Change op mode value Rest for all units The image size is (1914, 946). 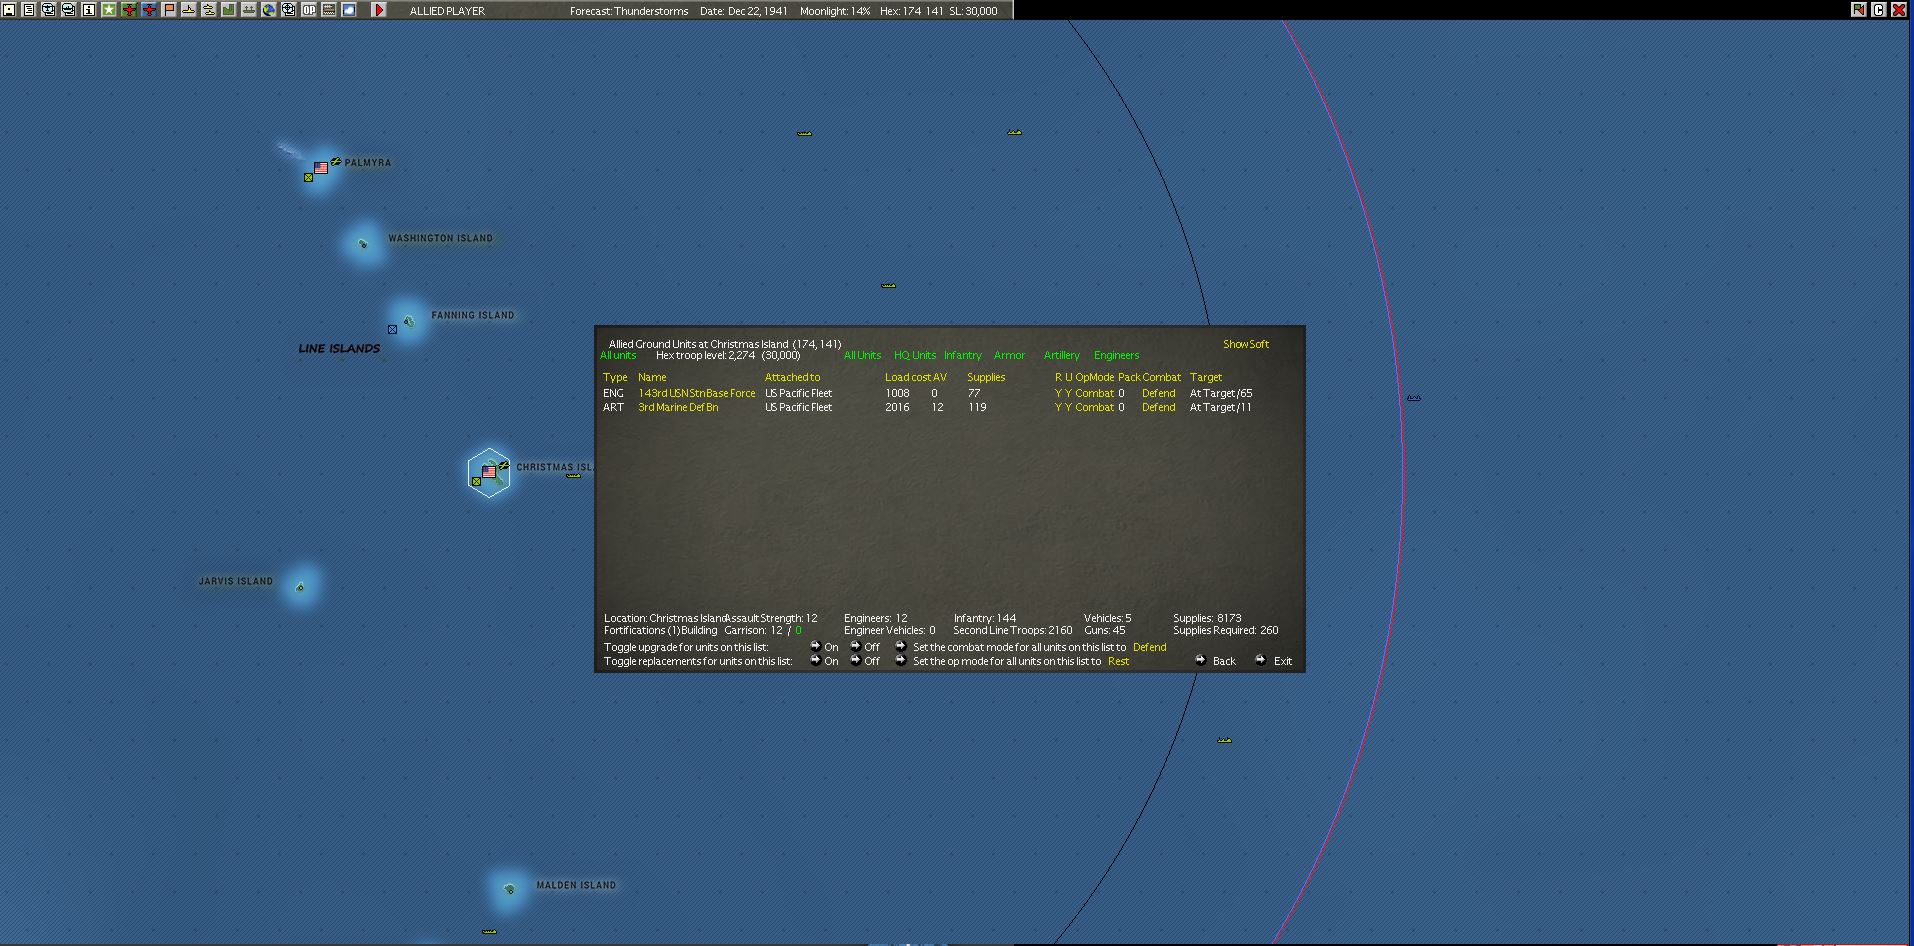(1118, 661)
